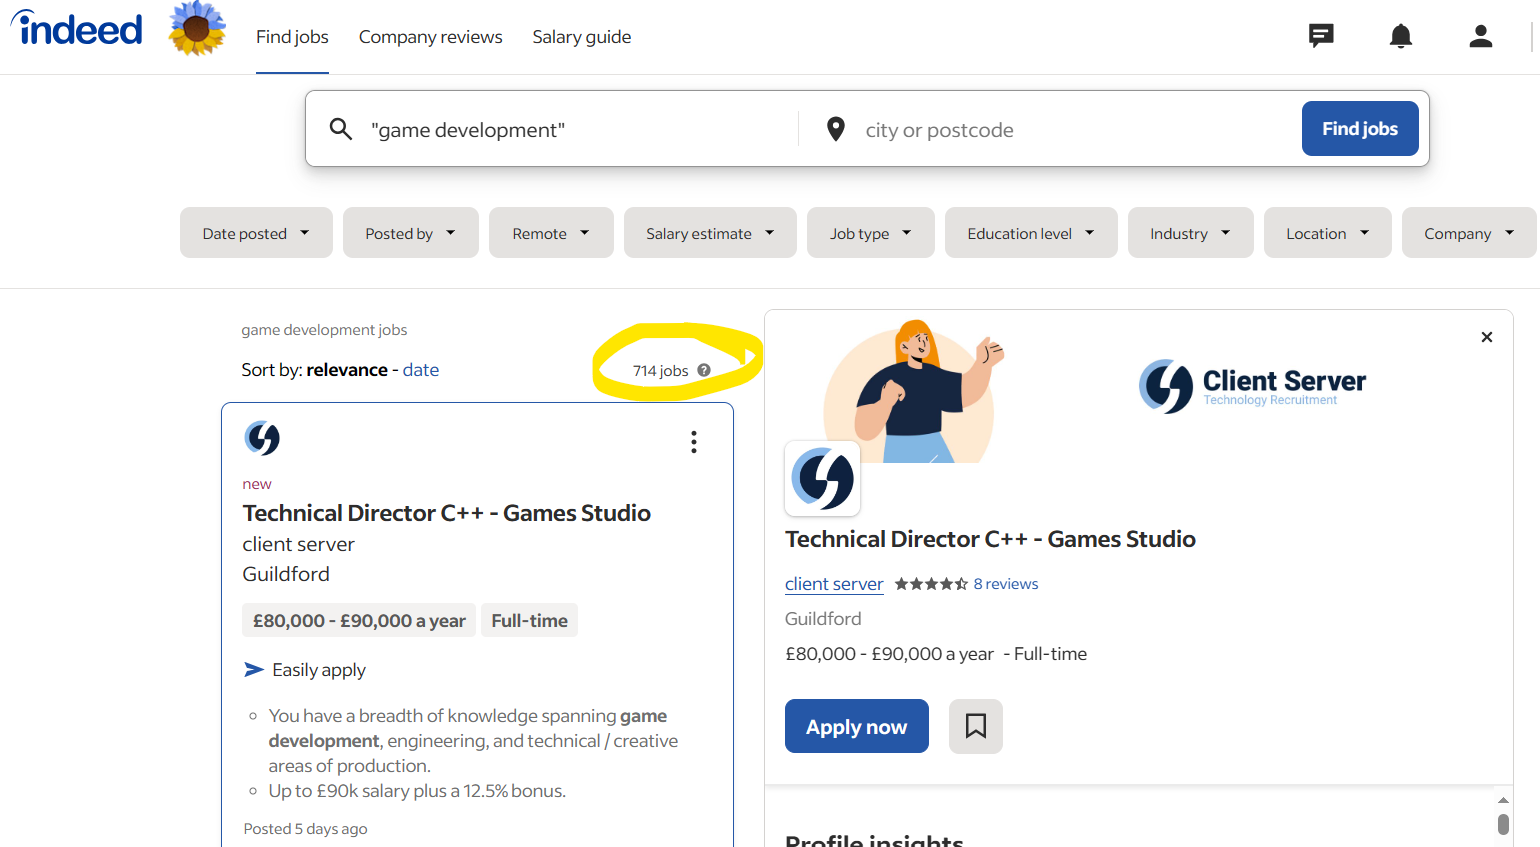This screenshot has width=1540, height=847.
Task: Click the Guildford location in details panel
Action: point(823,619)
